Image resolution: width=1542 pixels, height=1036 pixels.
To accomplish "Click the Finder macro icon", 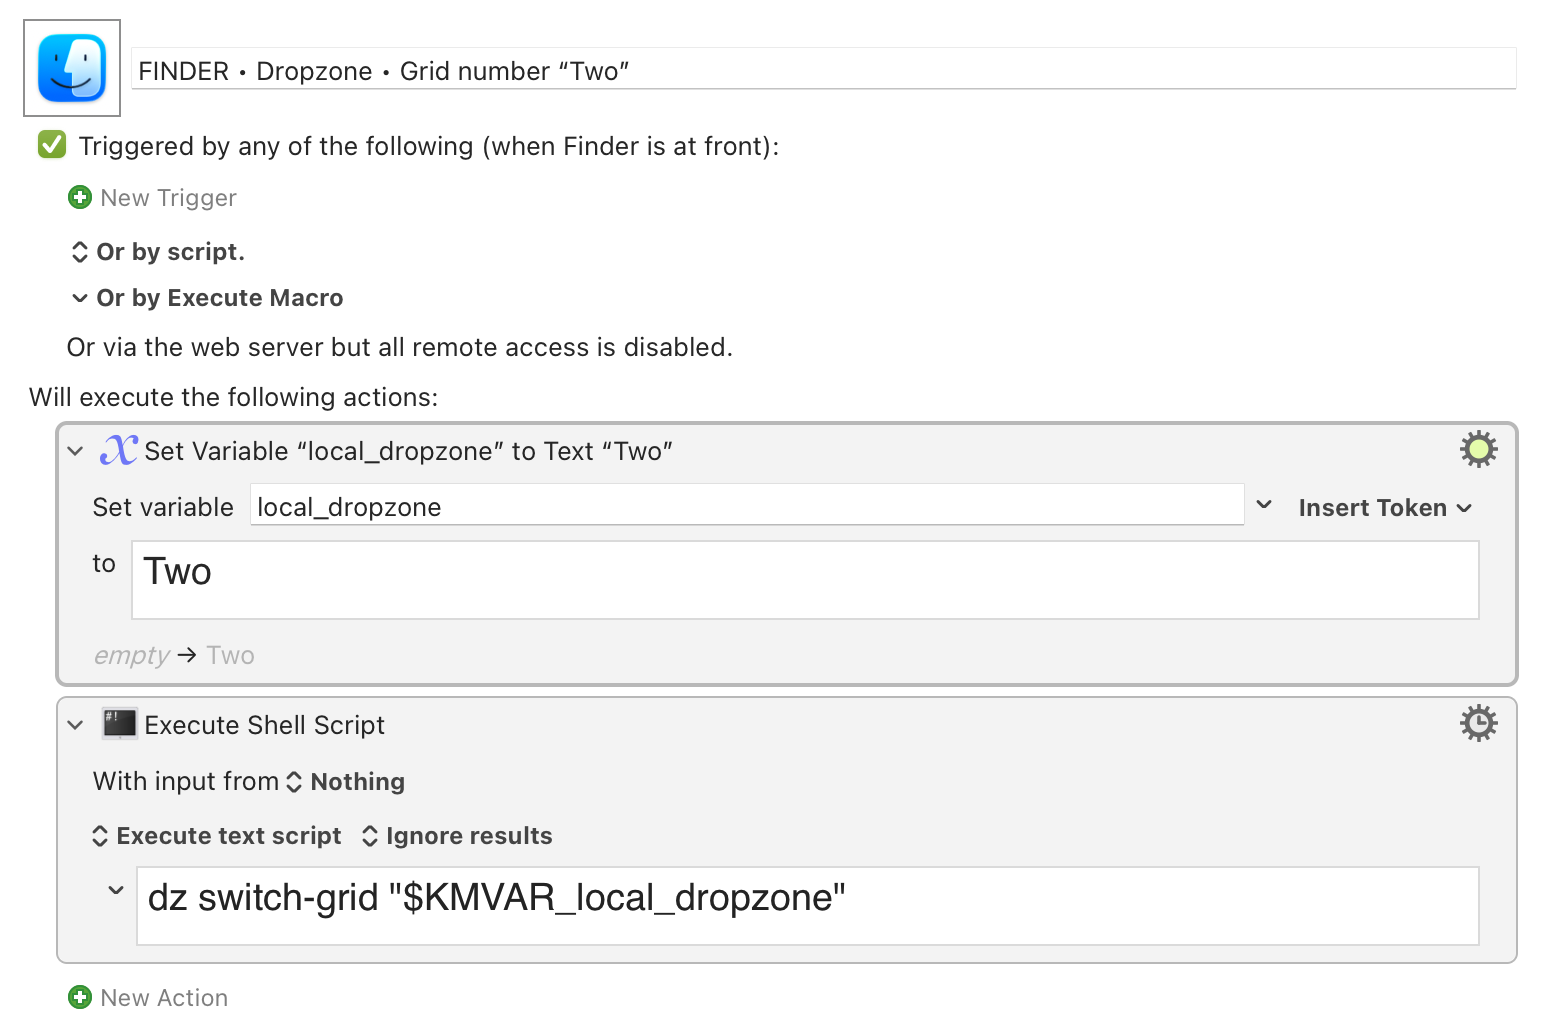I will (x=72, y=68).
